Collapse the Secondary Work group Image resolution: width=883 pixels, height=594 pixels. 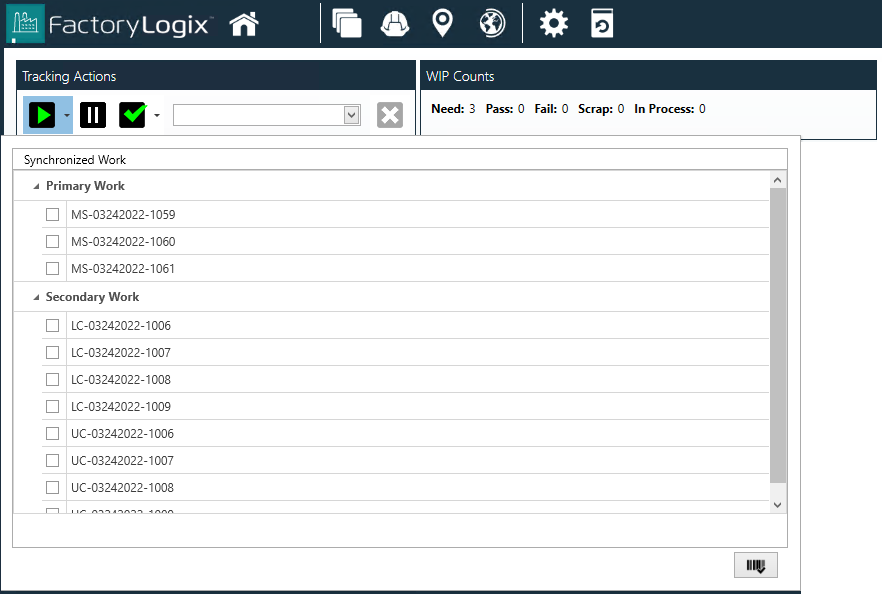click(x=37, y=298)
